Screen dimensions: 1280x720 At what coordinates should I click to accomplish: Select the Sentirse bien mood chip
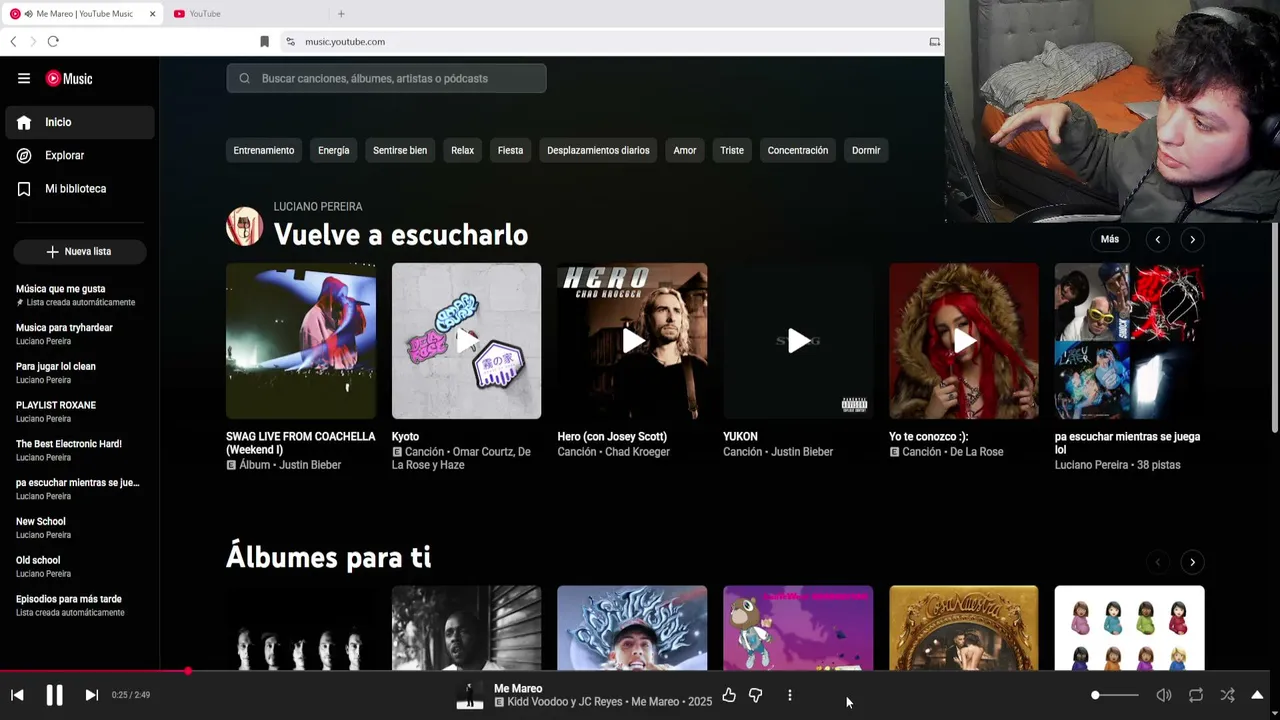pos(400,150)
